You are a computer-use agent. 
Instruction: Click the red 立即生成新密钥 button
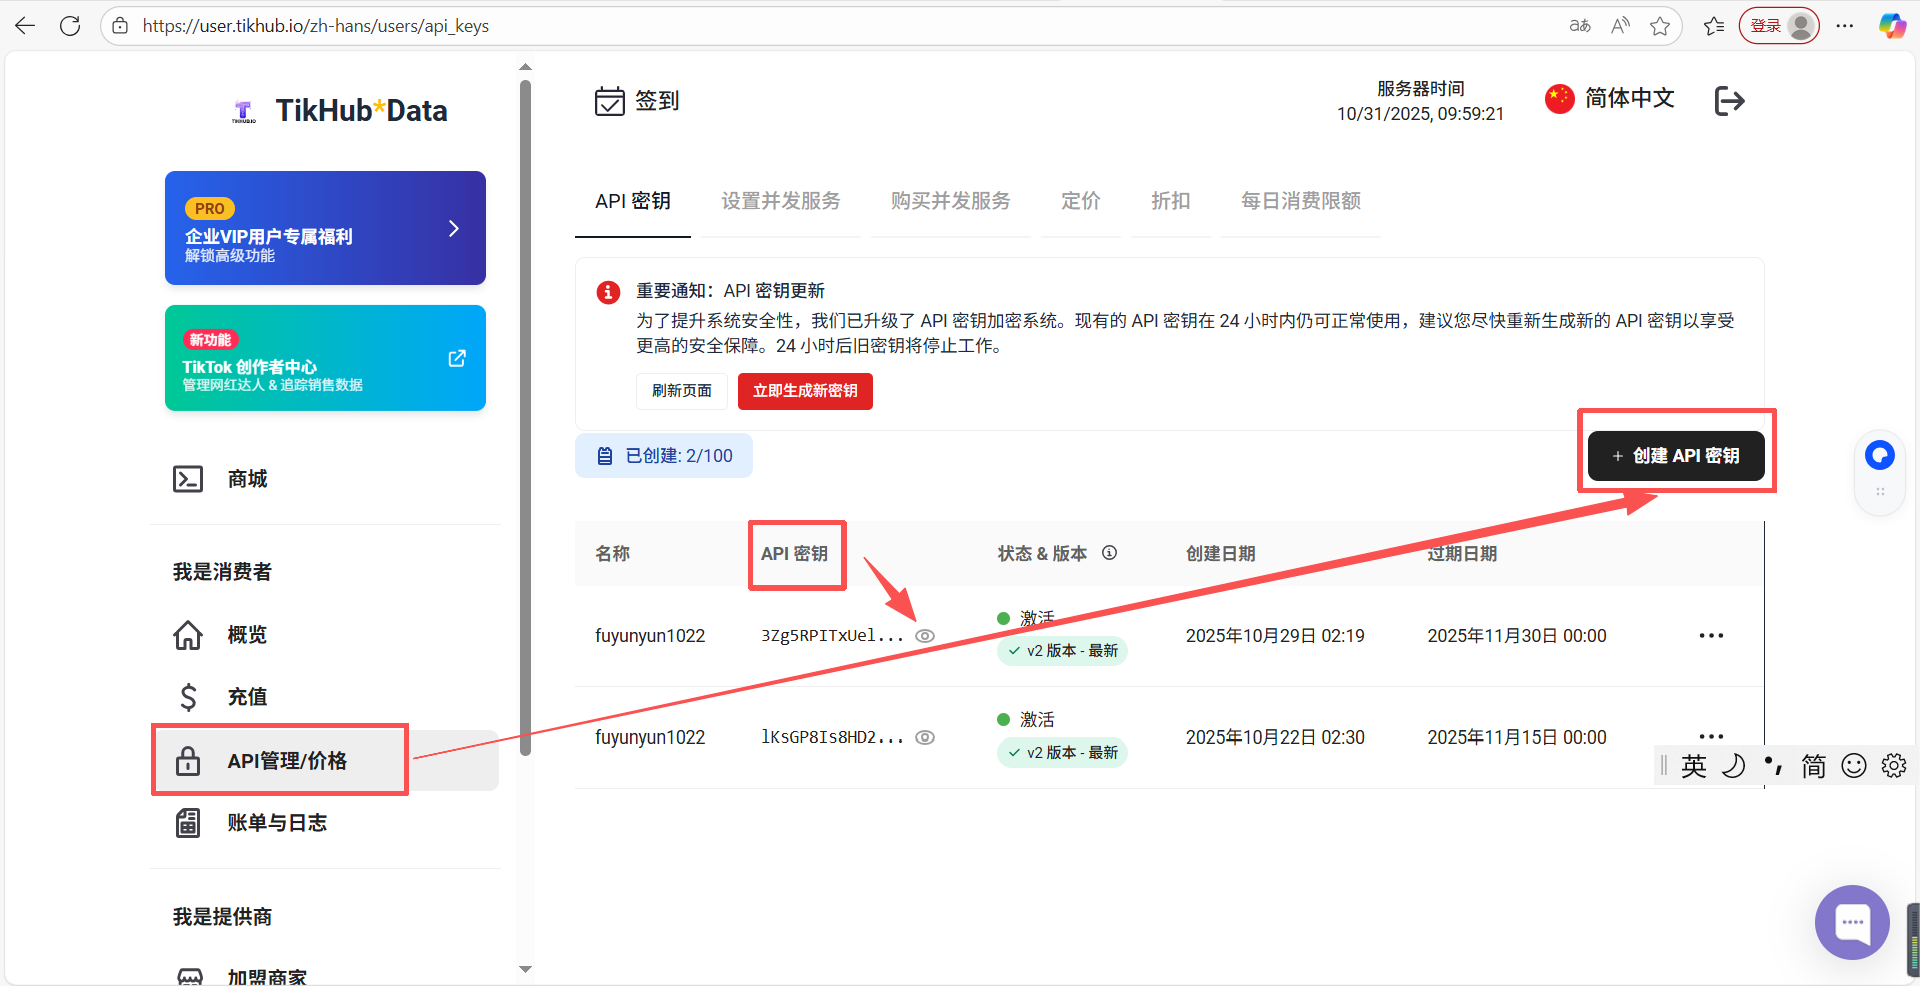(x=805, y=391)
